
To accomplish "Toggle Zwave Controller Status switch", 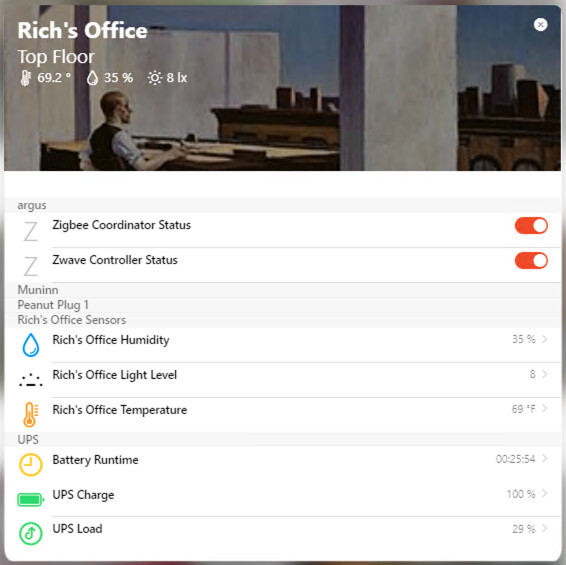I will [531, 260].
